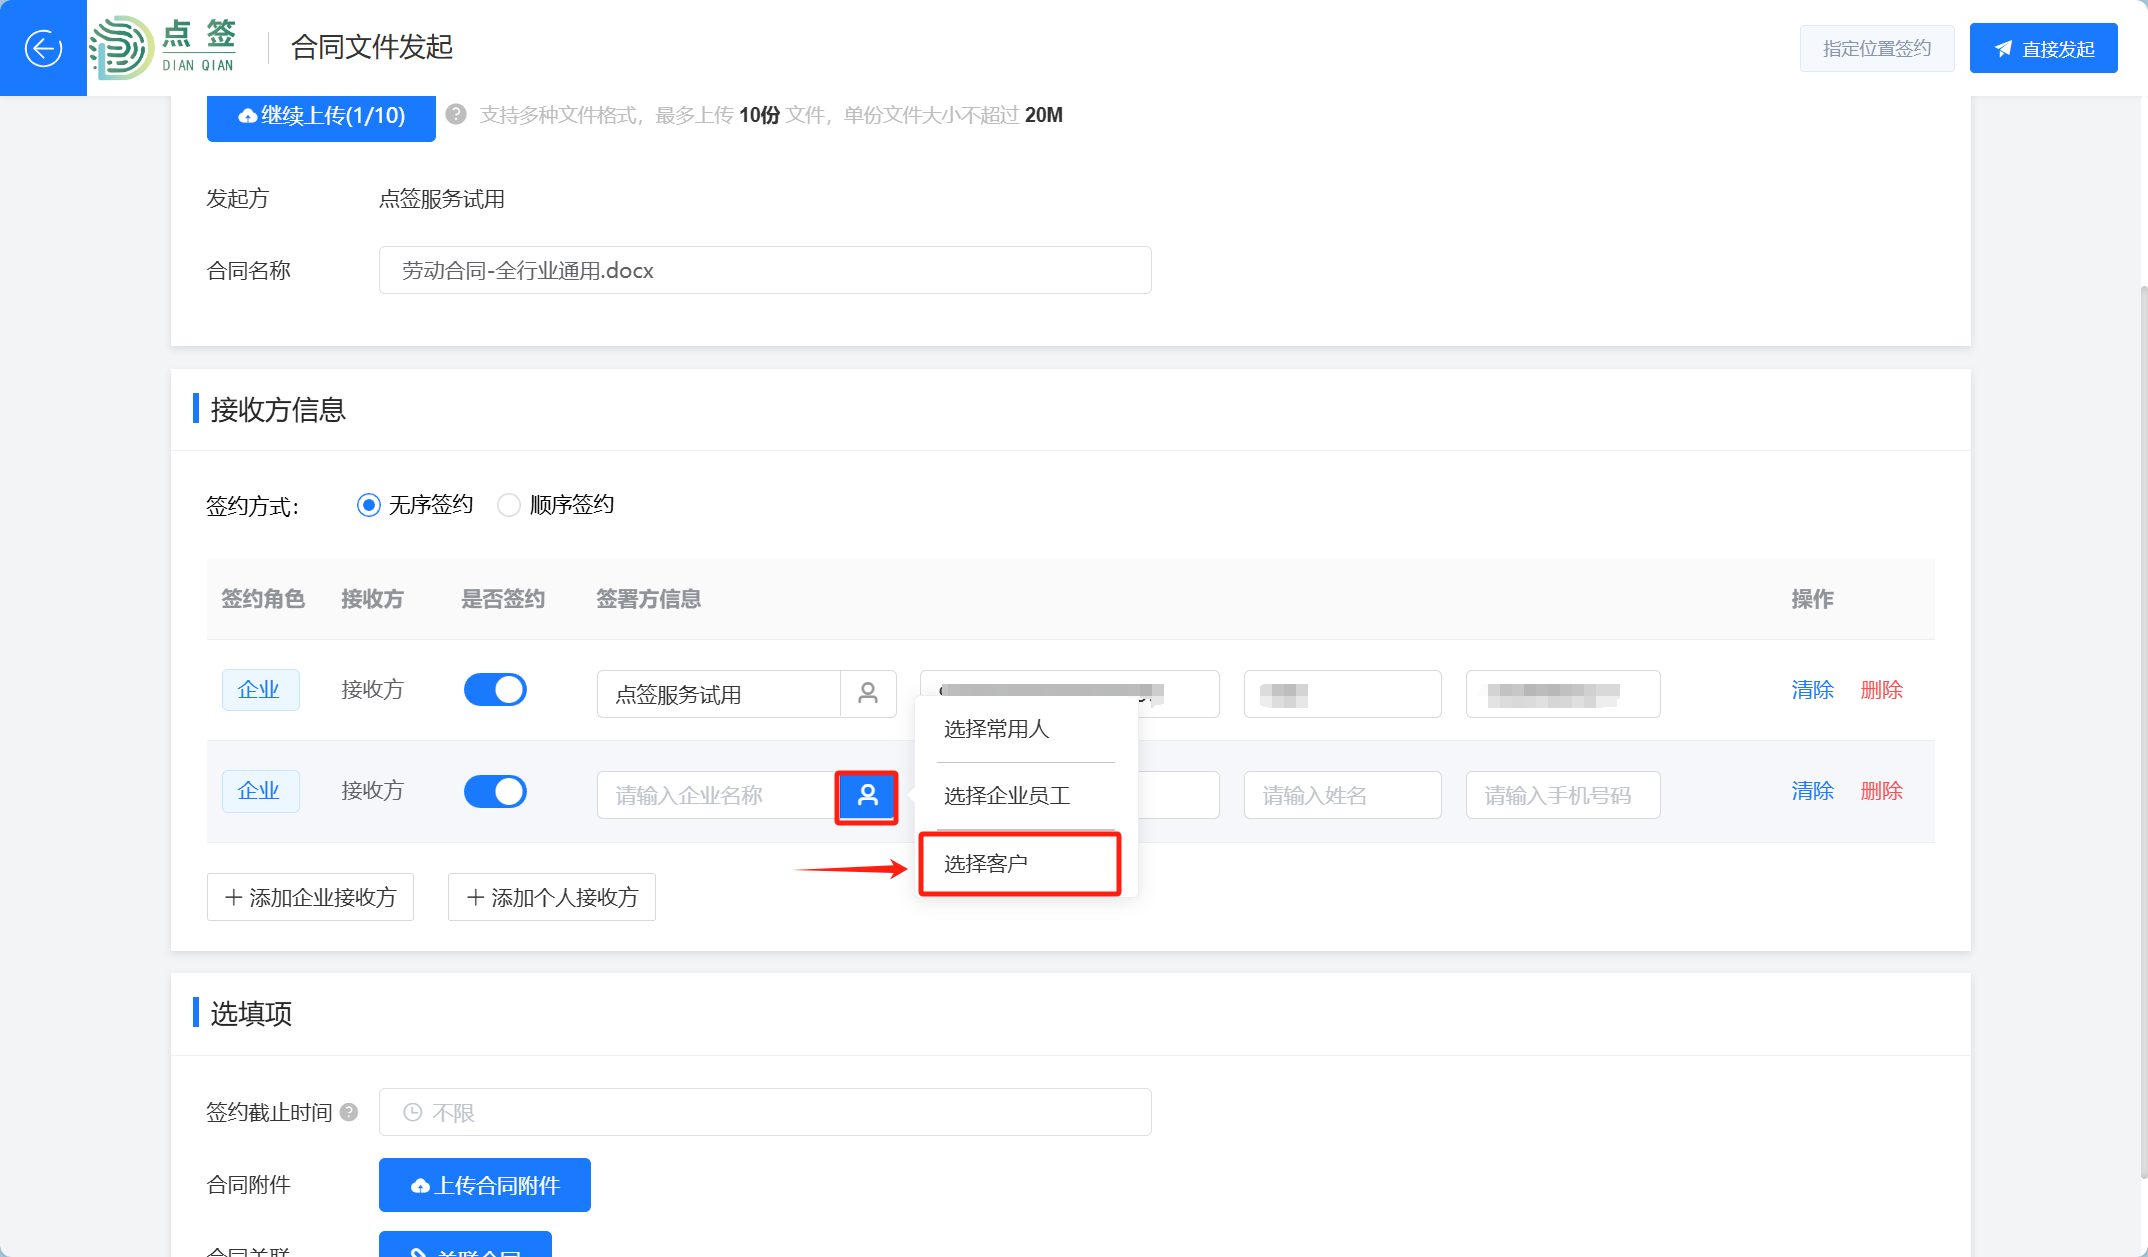
Task: Select the 顺序签约 radio option
Action: click(509, 505)
